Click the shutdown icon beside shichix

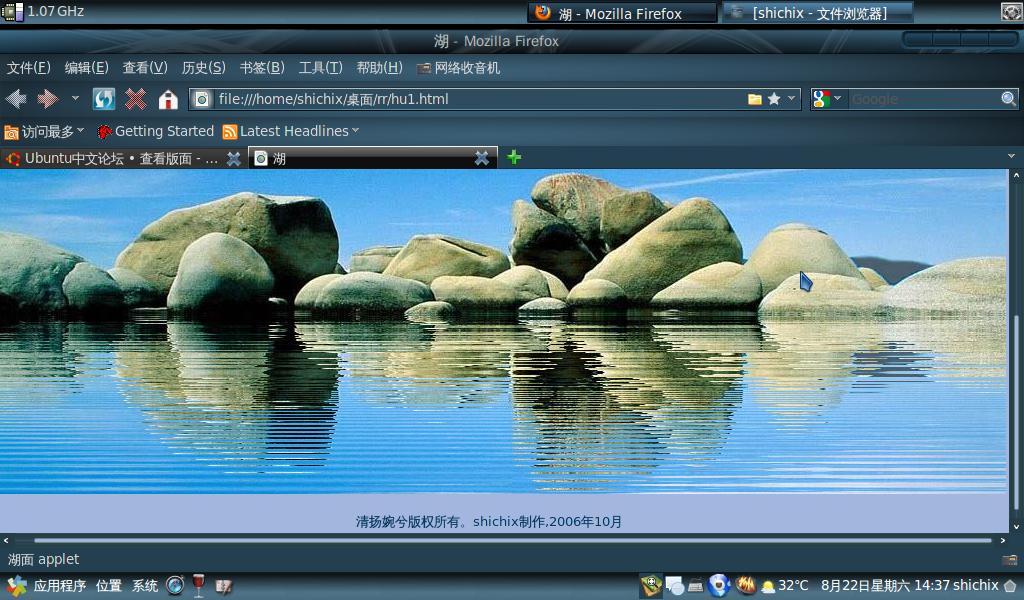tap(1010, 586)
